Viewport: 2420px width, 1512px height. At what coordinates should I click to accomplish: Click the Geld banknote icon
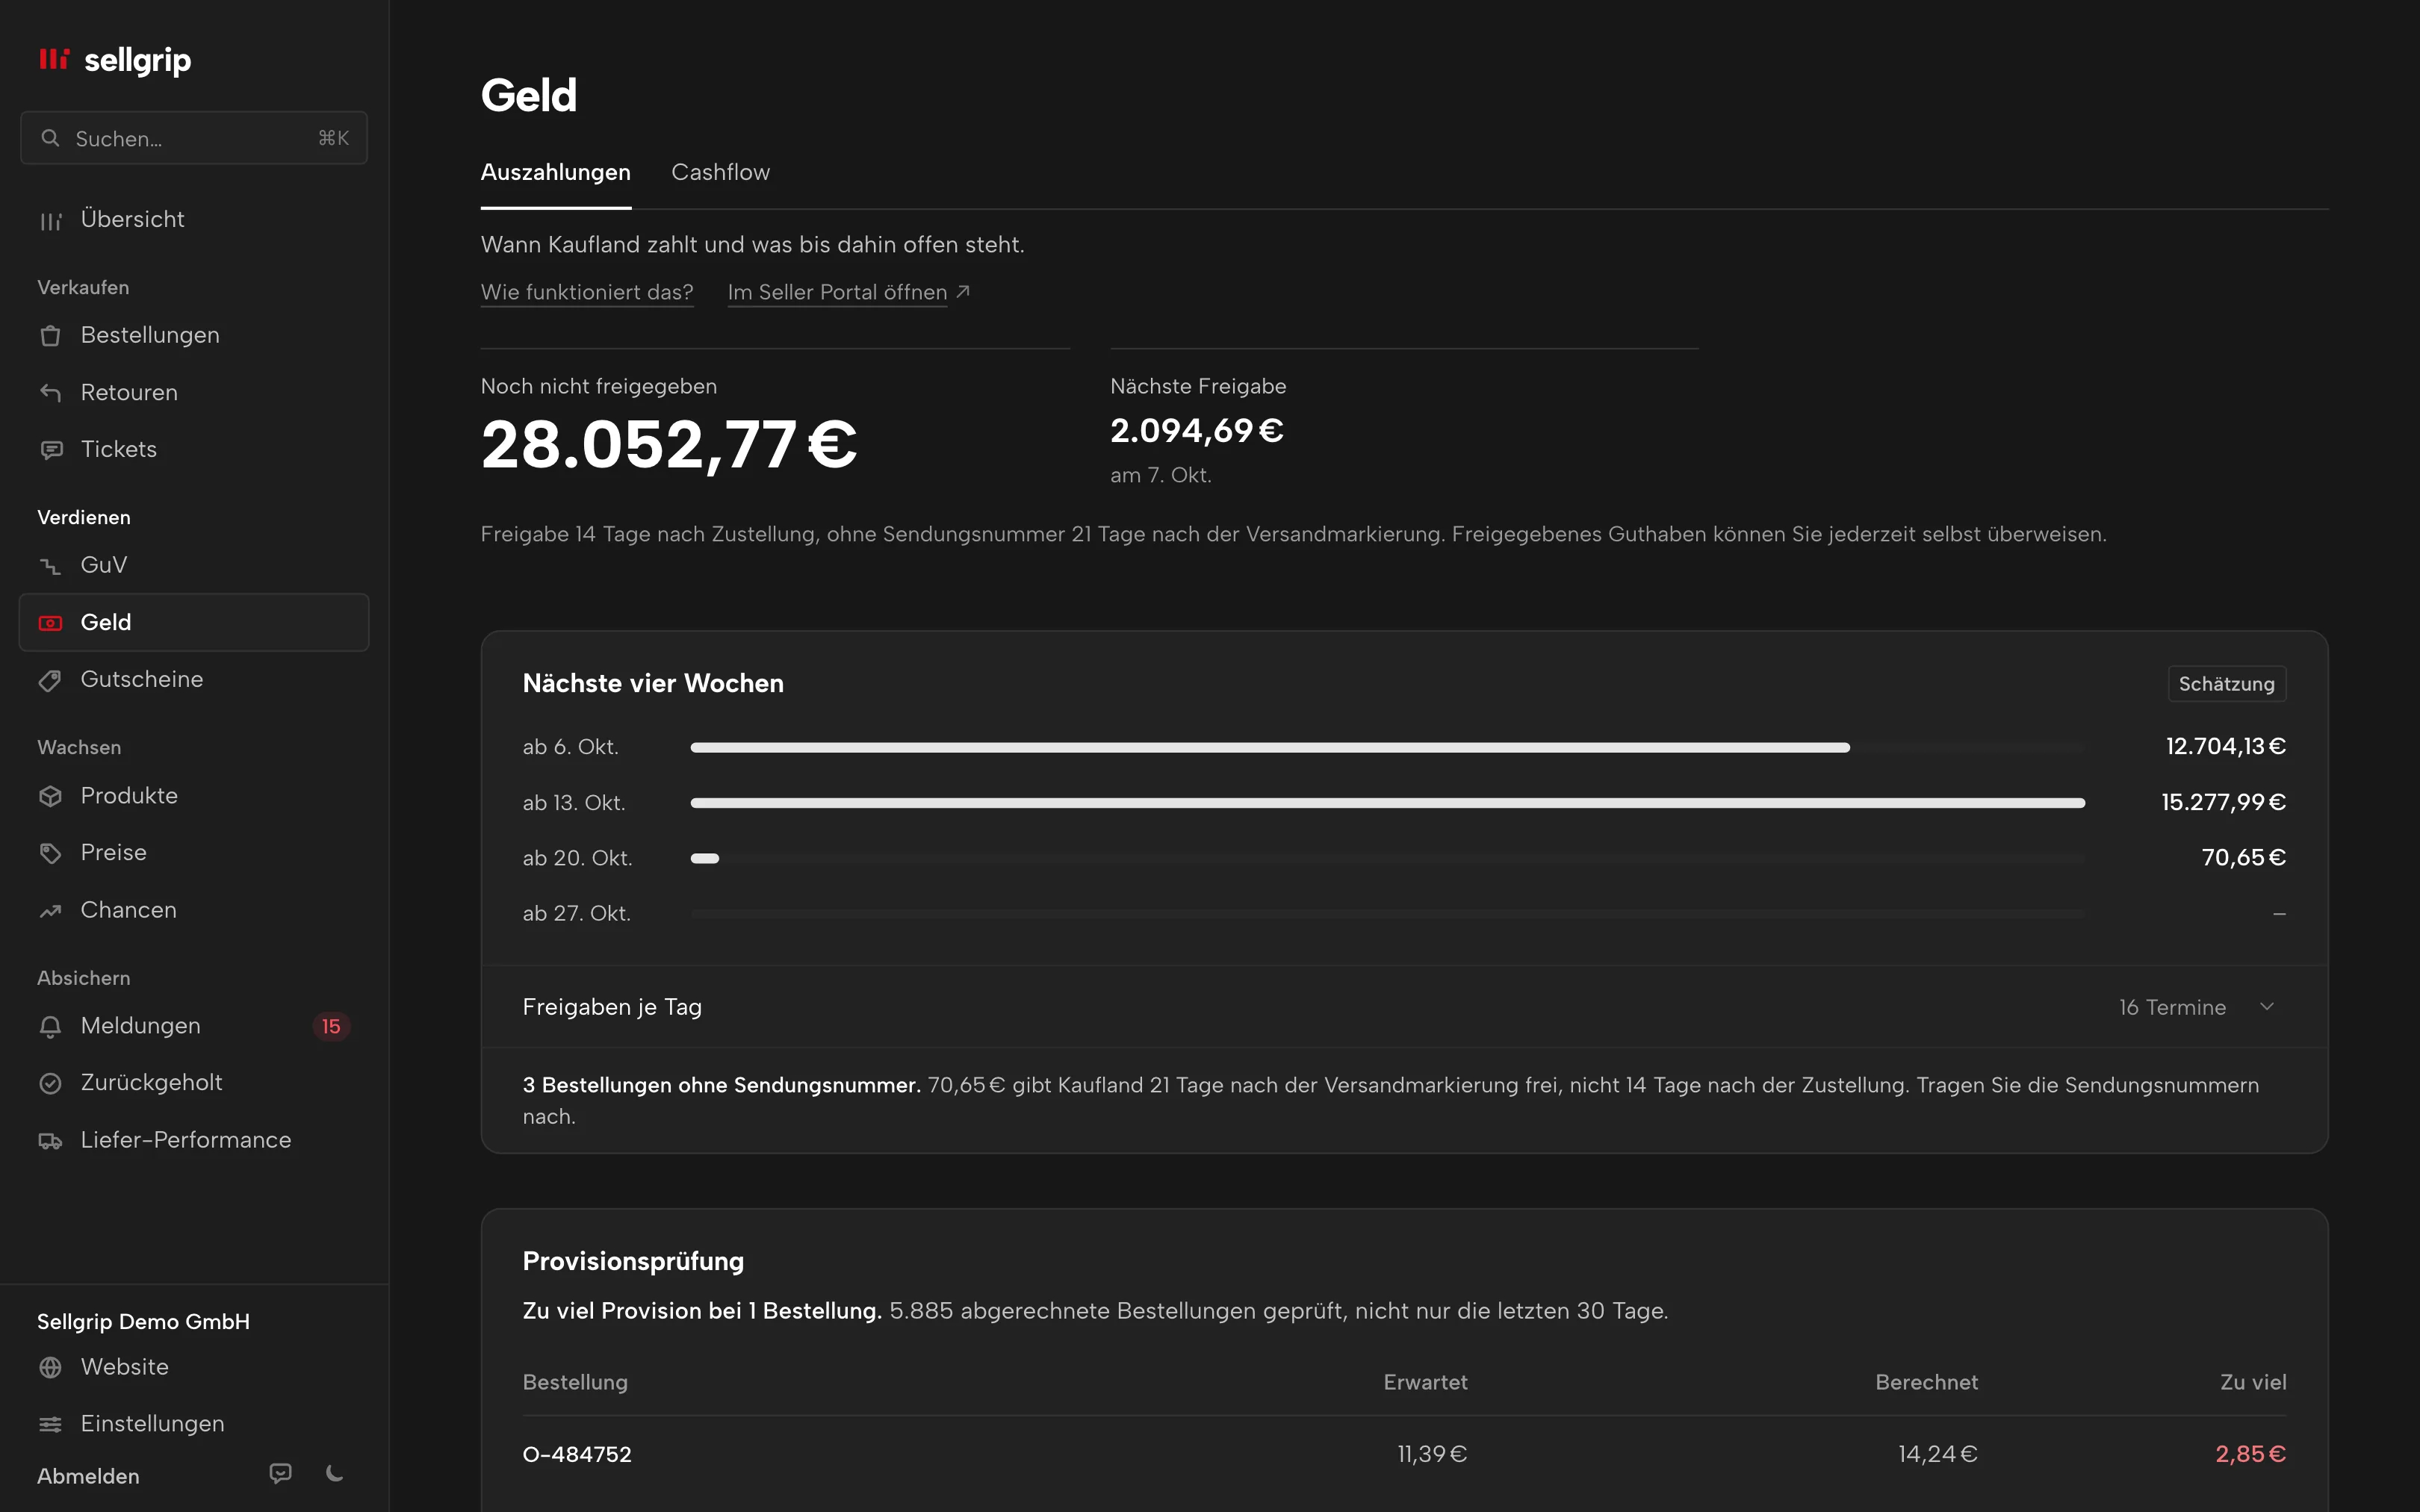pyautogui.click(x=50, y=623)
